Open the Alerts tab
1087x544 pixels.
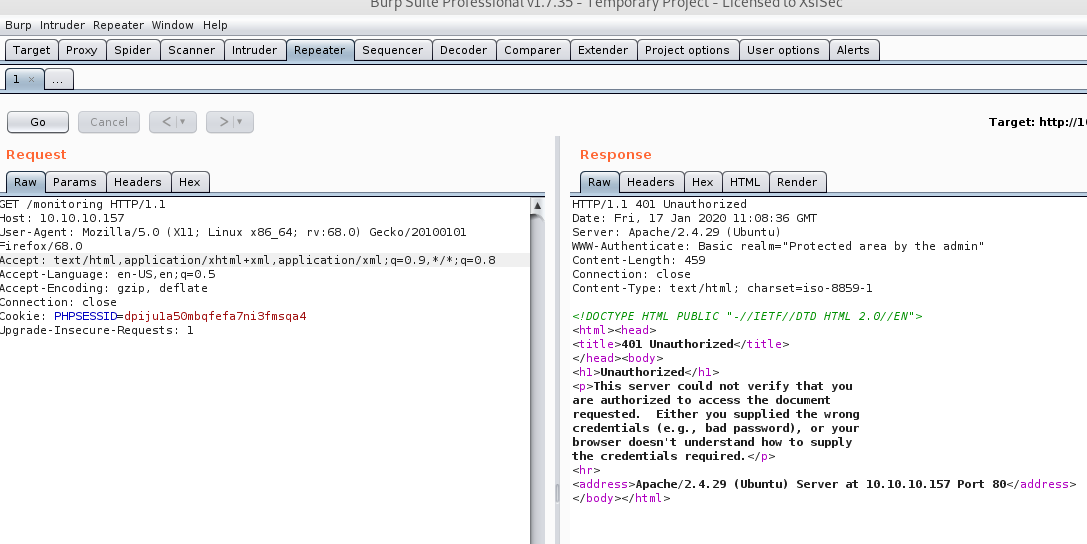(x=853, y=50)
